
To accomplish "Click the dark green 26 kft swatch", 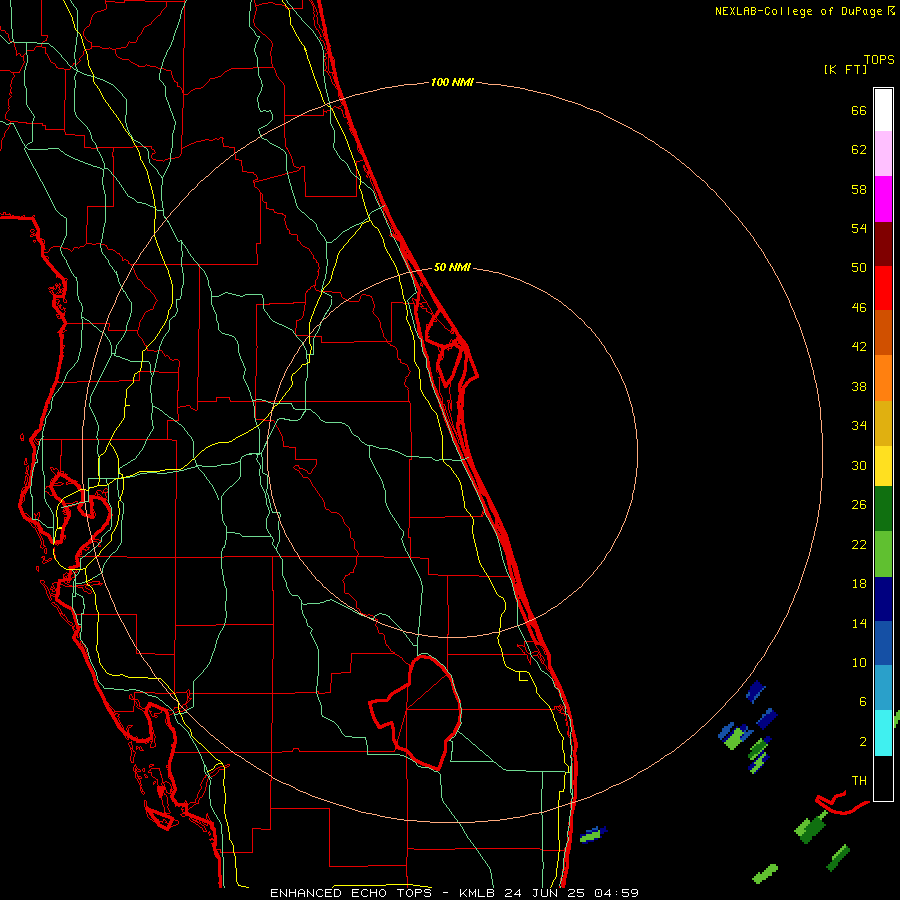I will [x=883, y=509].
